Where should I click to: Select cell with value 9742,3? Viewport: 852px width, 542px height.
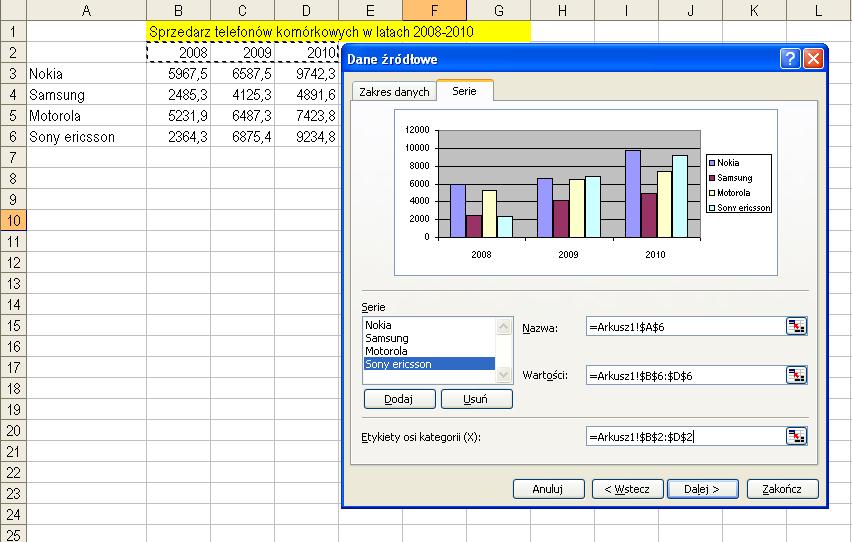306,73
